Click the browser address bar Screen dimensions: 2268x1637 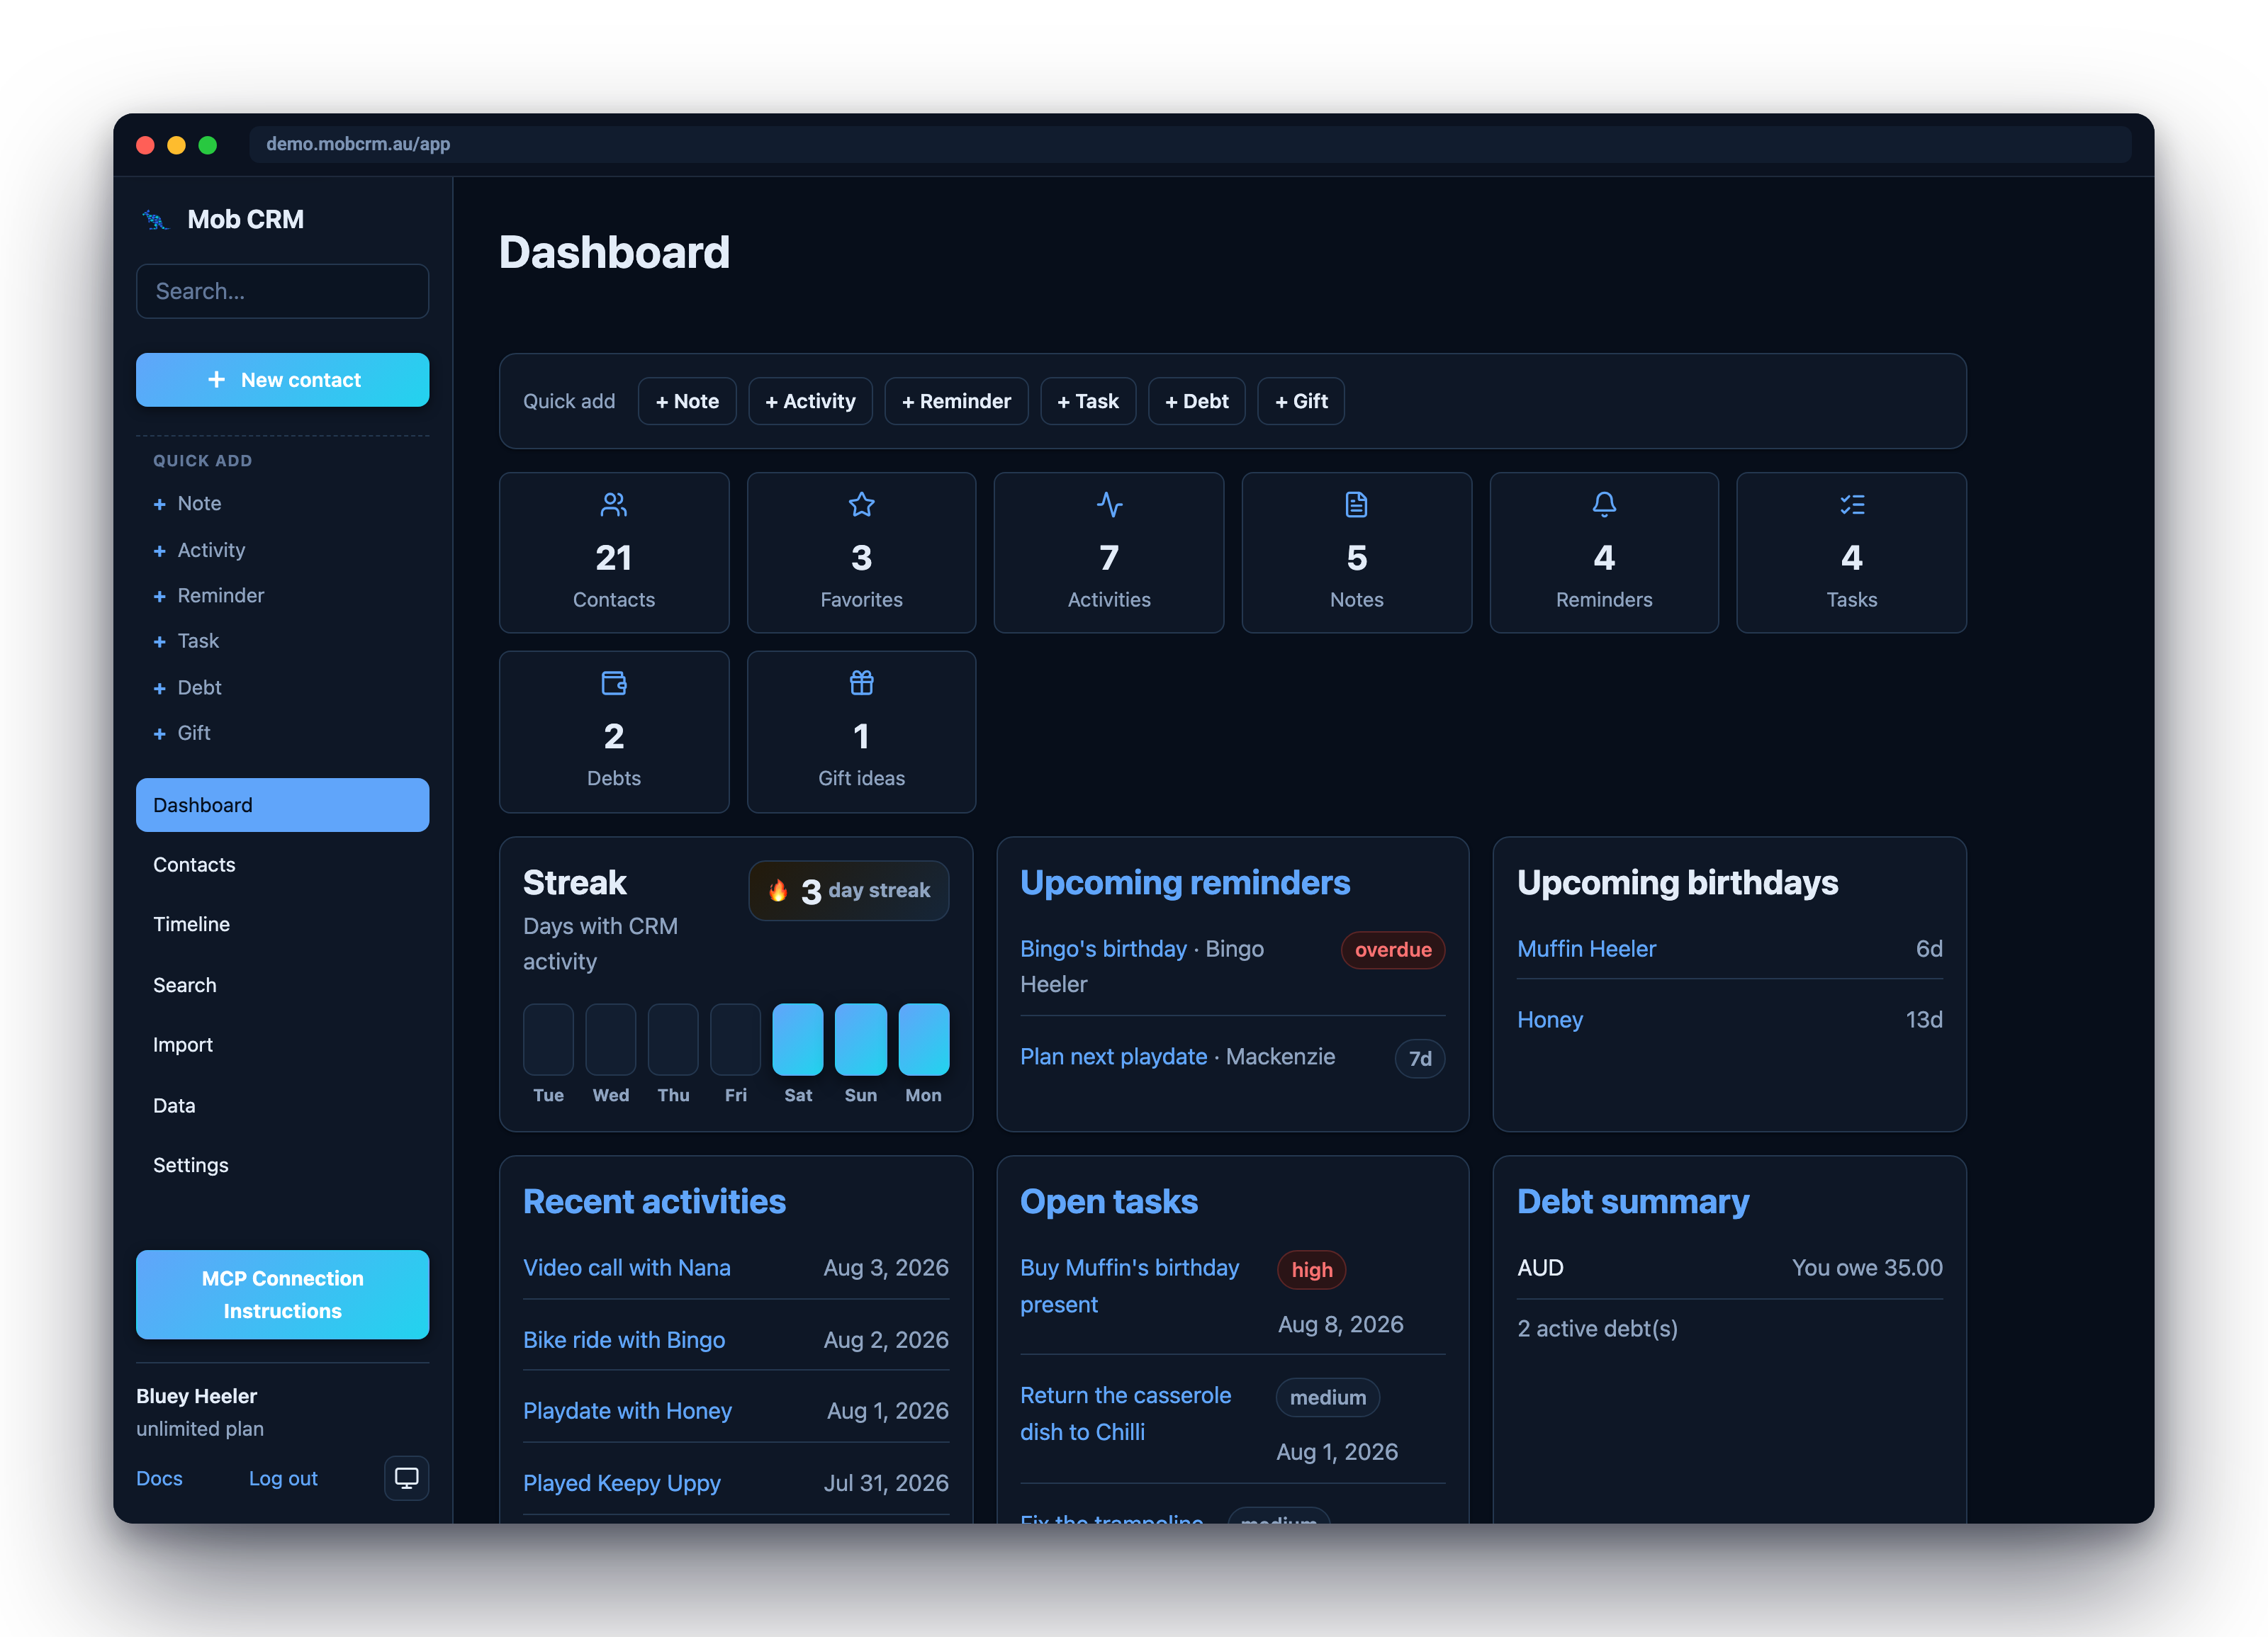(x=1190, y=144)
